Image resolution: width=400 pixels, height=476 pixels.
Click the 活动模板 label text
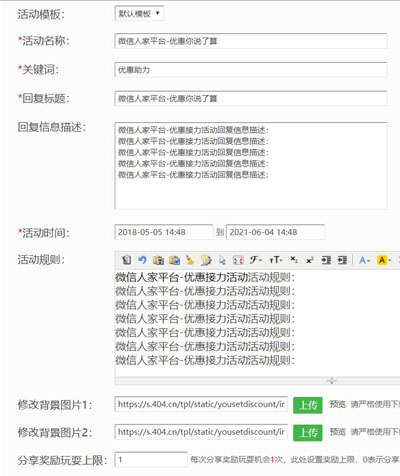click(41, 14)
